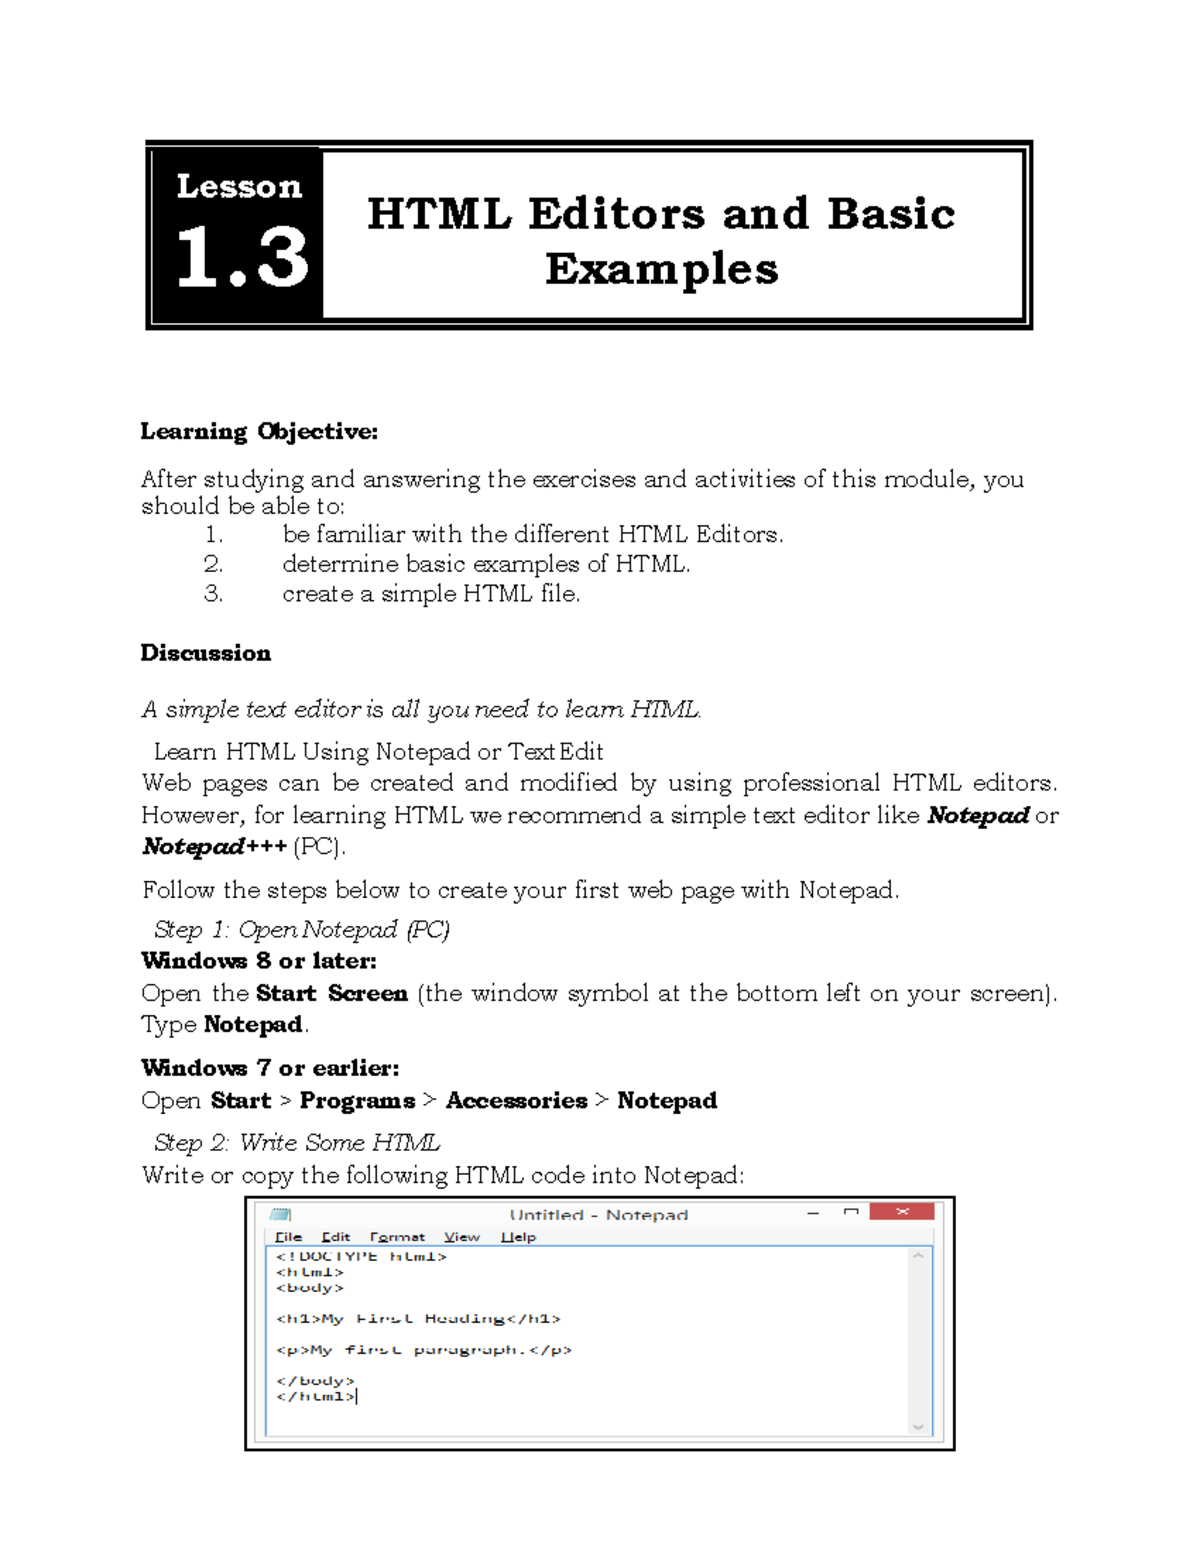Click the Notepad app icon in title bar
This screenshot has height=1553, width=1200.
tap(280, 1214)
